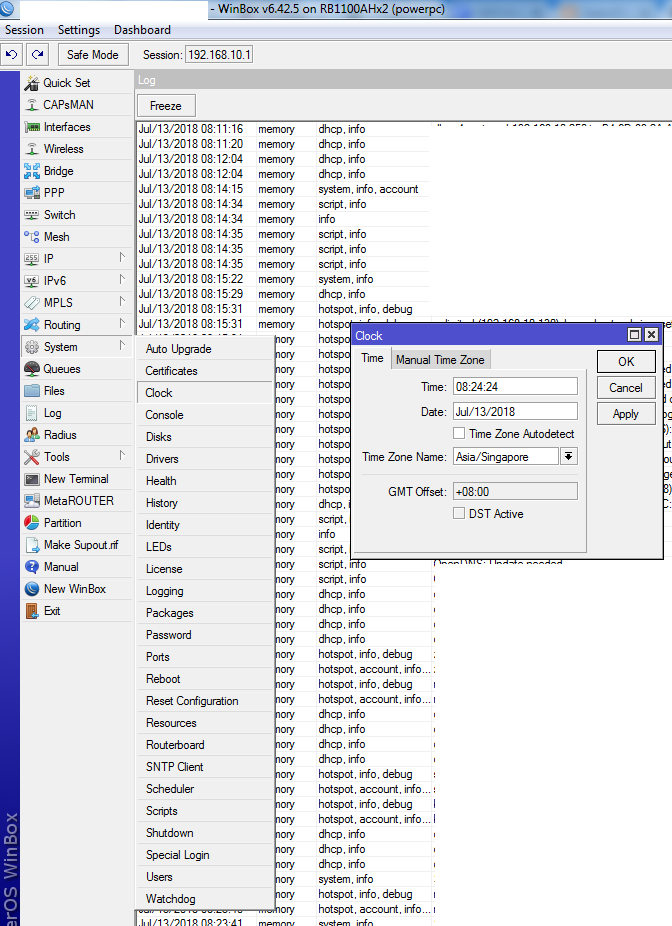Open New WinBox icon

point(31,589)
